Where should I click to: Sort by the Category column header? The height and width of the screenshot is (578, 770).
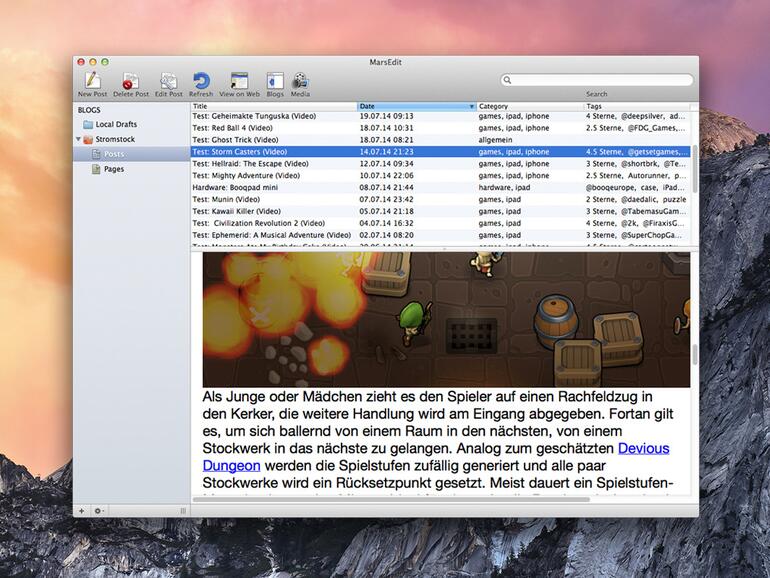(x=530, y=106)
